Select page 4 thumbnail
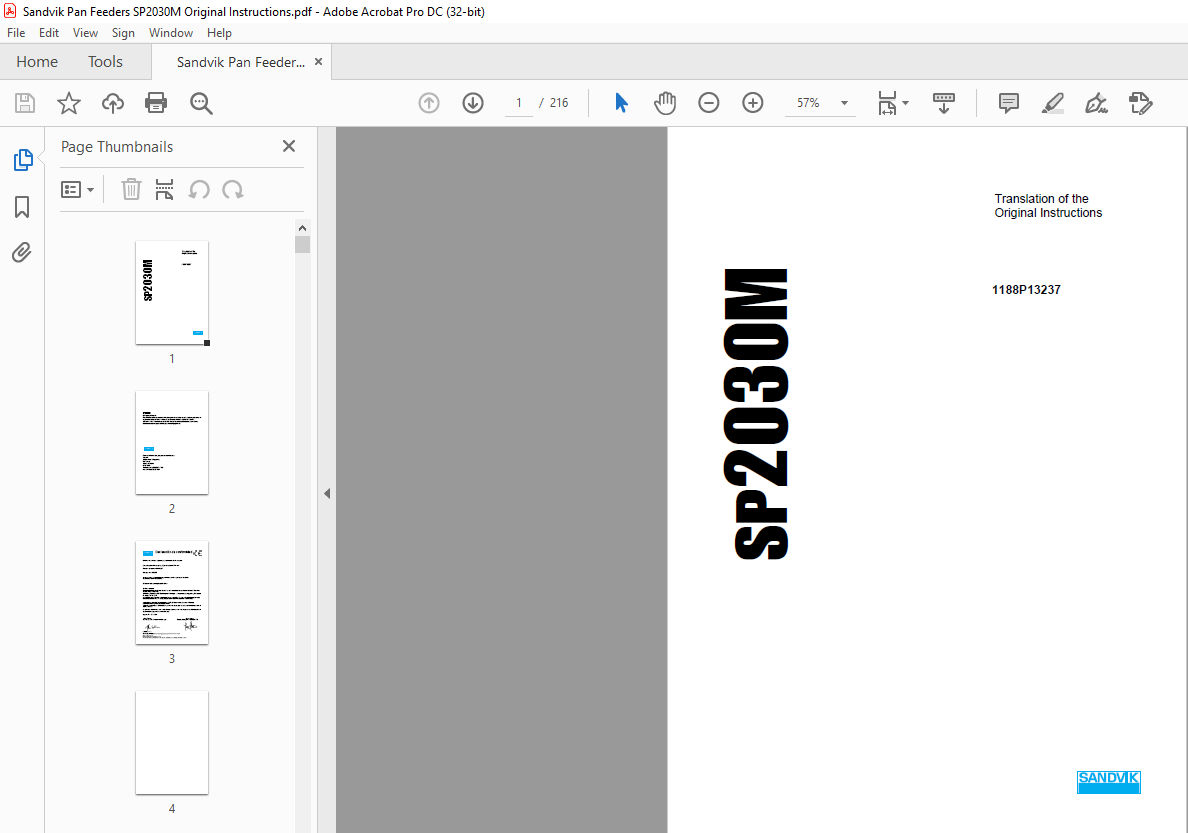This screenshot has width=1188, height=833. click(172, 743)
